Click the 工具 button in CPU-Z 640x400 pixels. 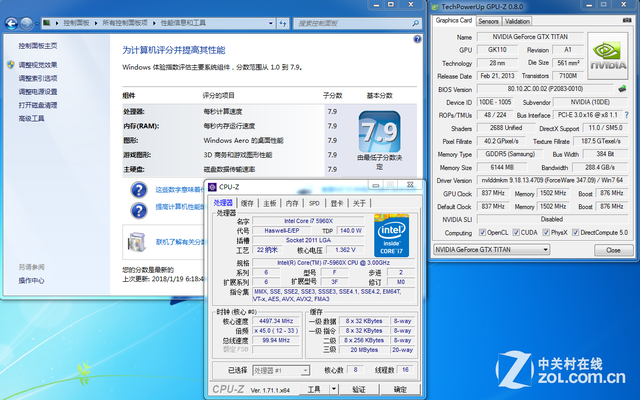(x=313, y=389)
